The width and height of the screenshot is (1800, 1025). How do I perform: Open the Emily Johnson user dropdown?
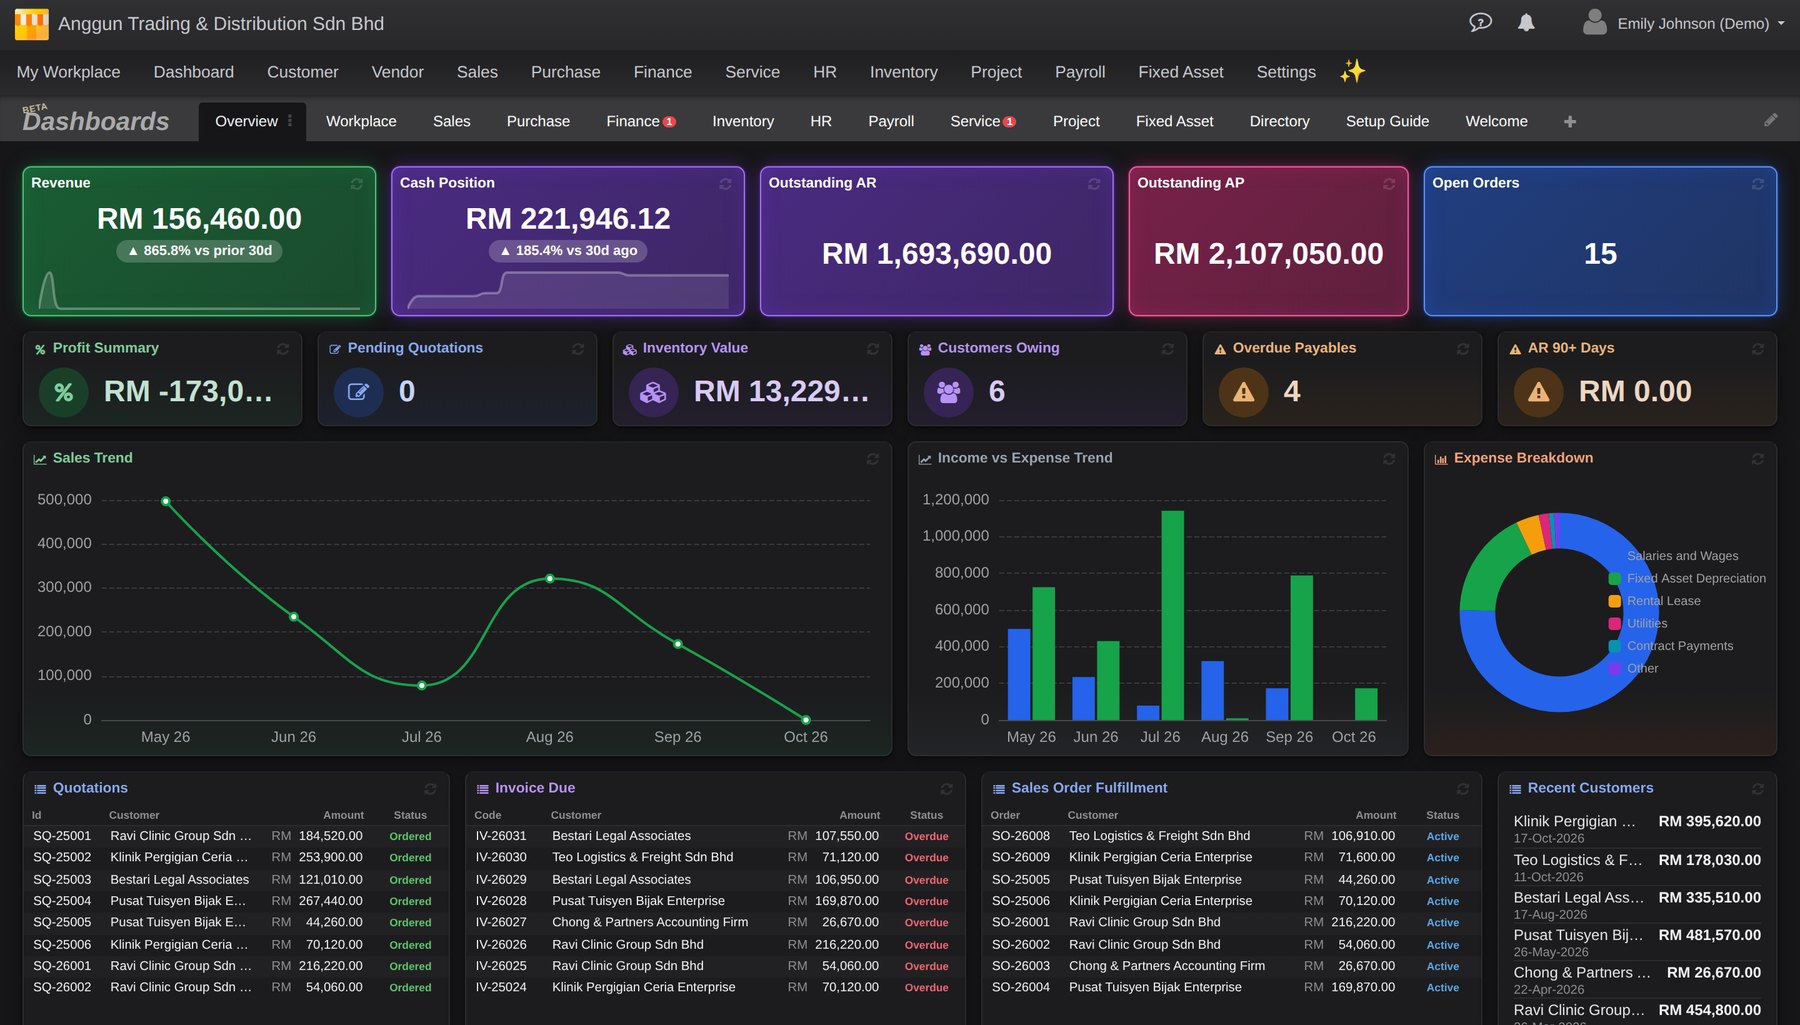click(1683, 23)
